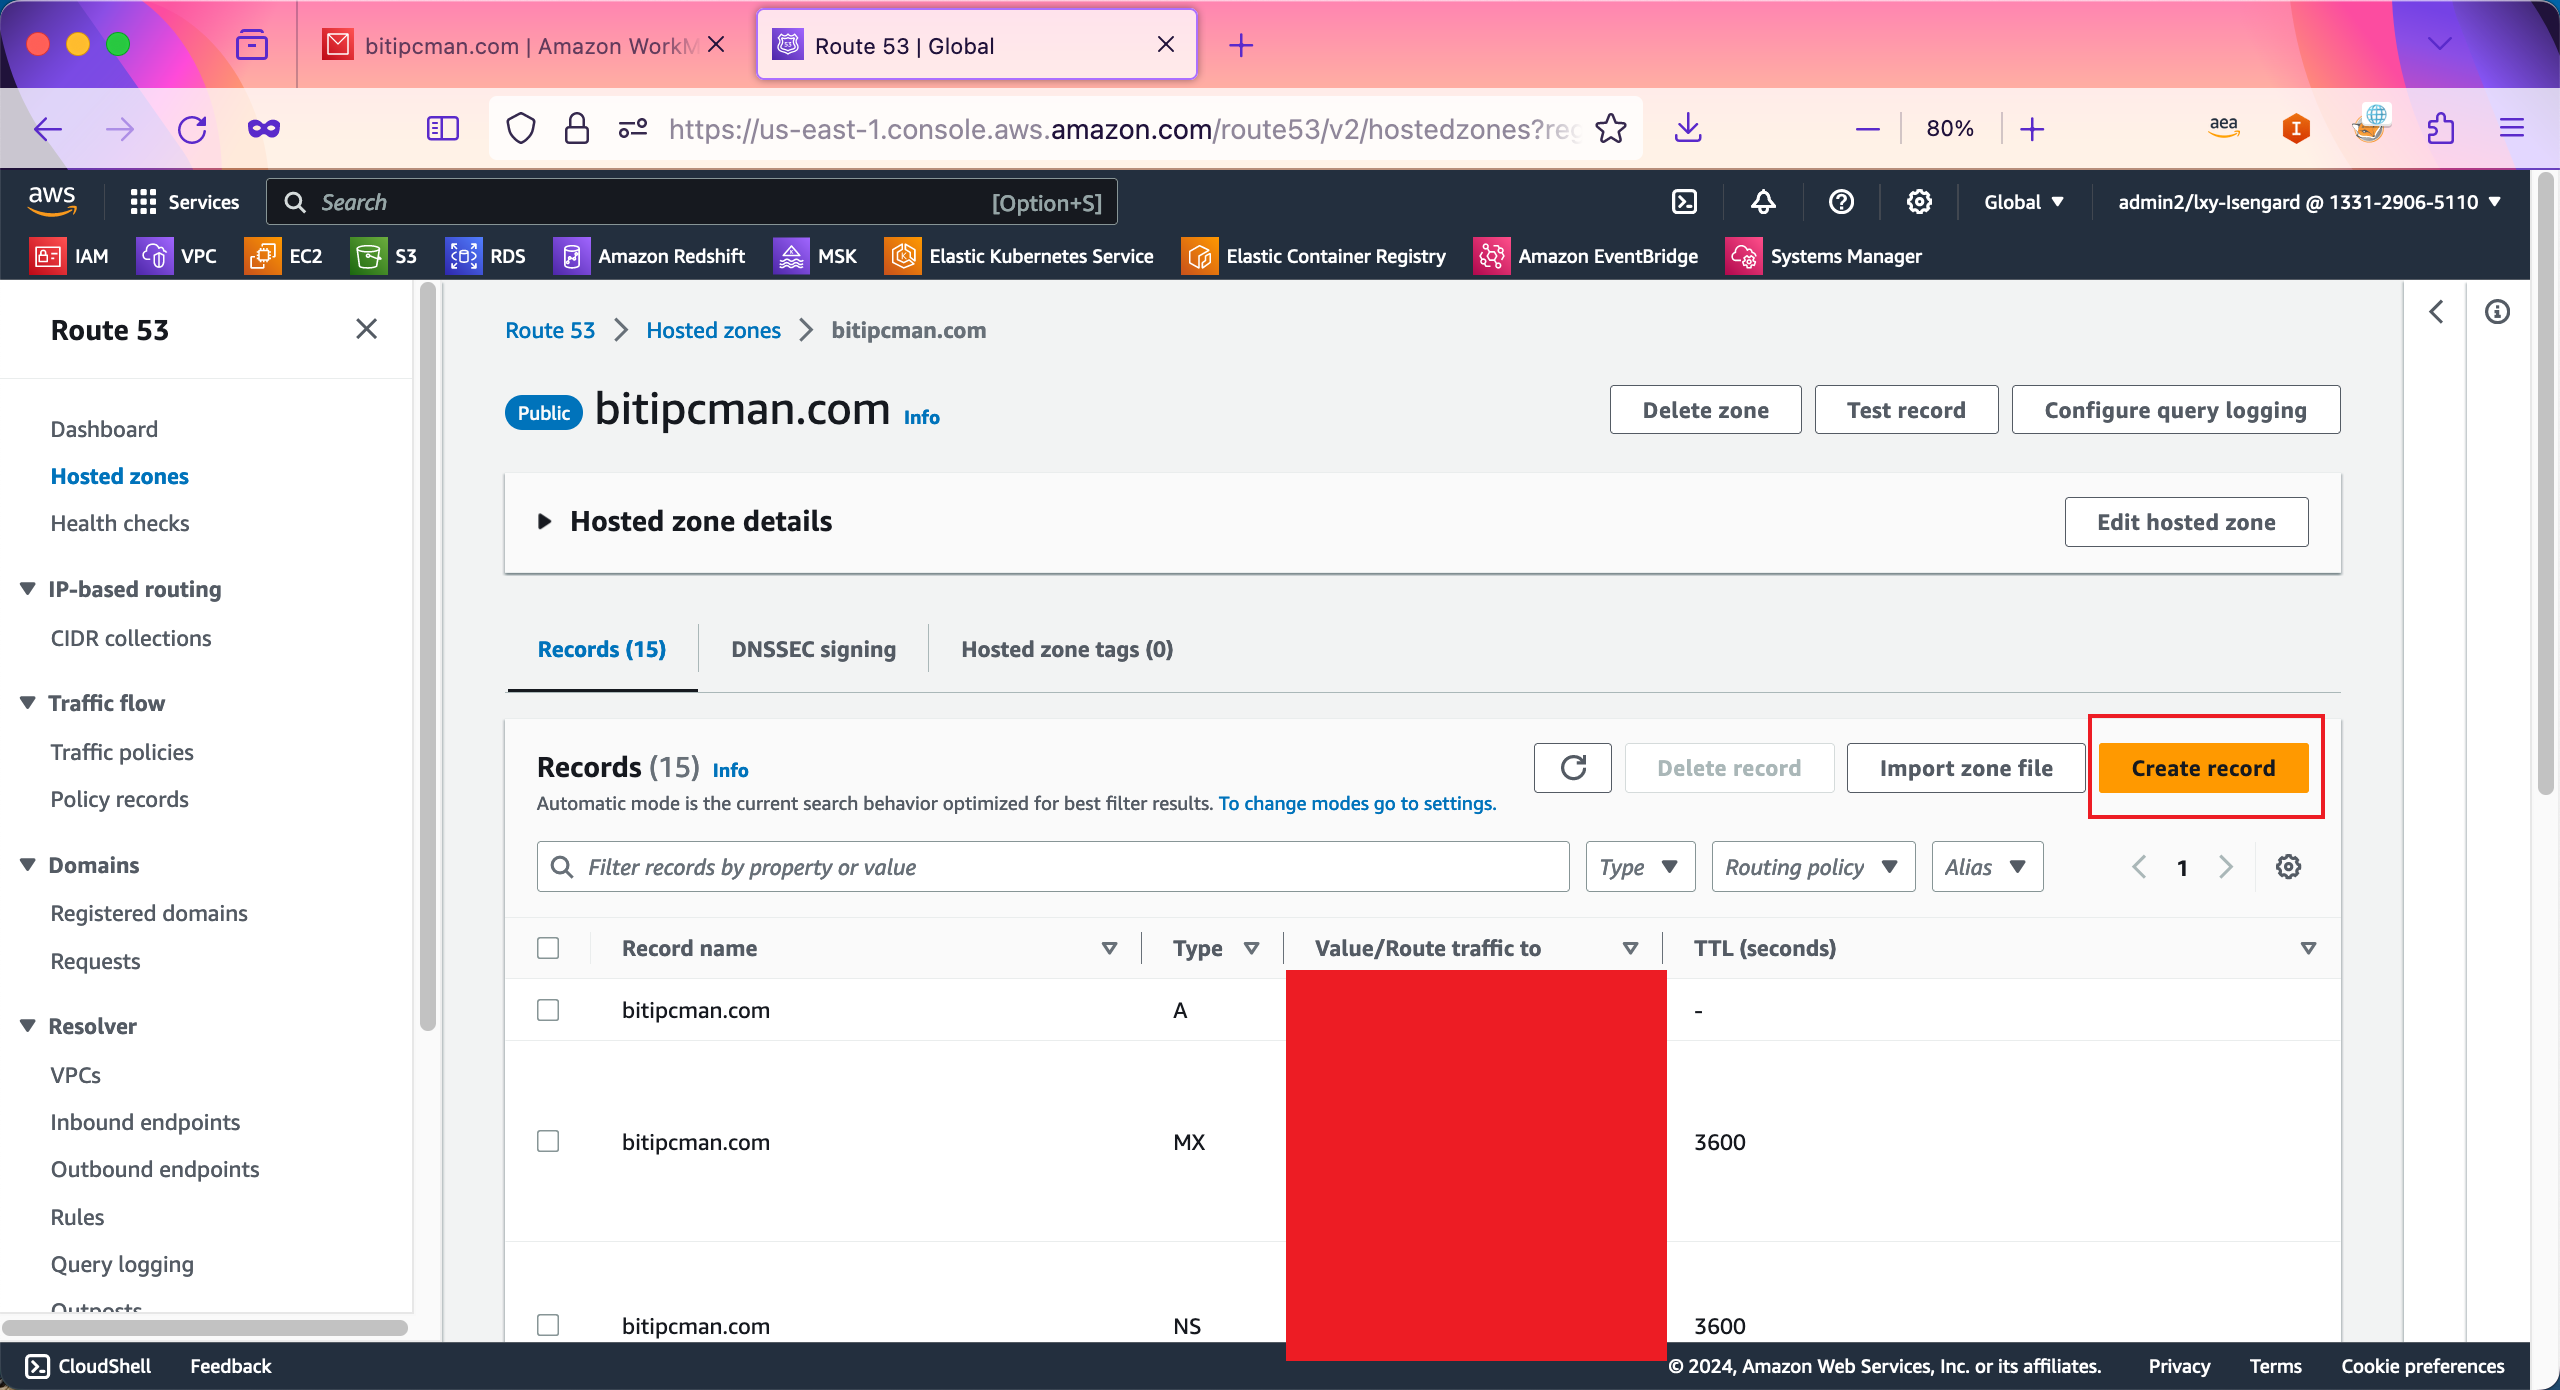The height and width of the screenshot is (1390, 2560).
Task: Open Dashboard in sidebar
Action: [x=104, y=429]
